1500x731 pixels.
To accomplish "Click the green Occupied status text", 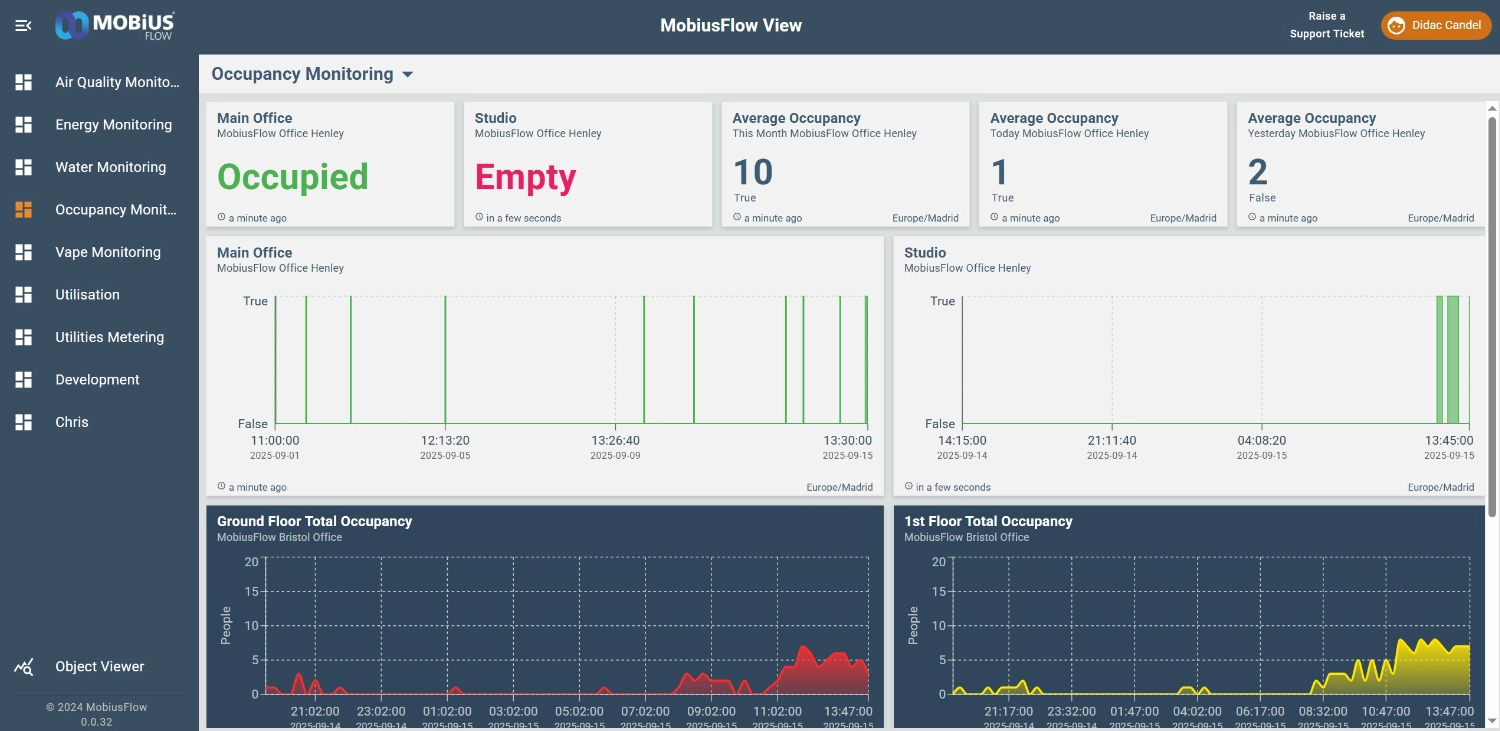I will (293, 177).
